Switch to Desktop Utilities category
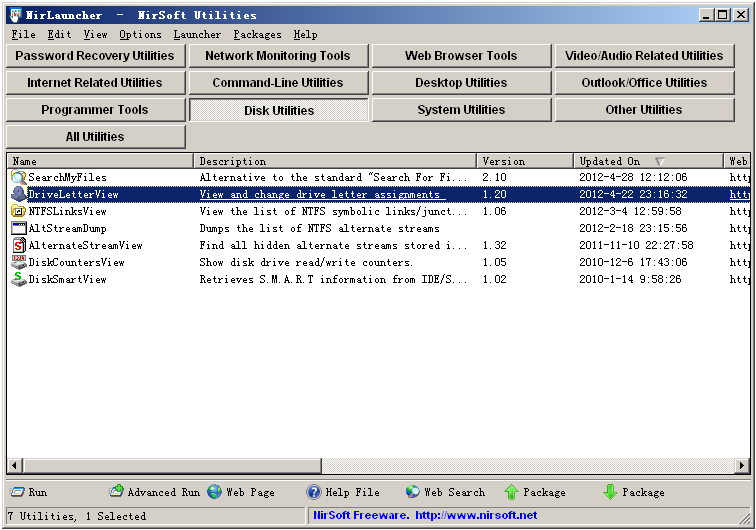This screenshot has height=530, width=756. click(x=461, y=83)
